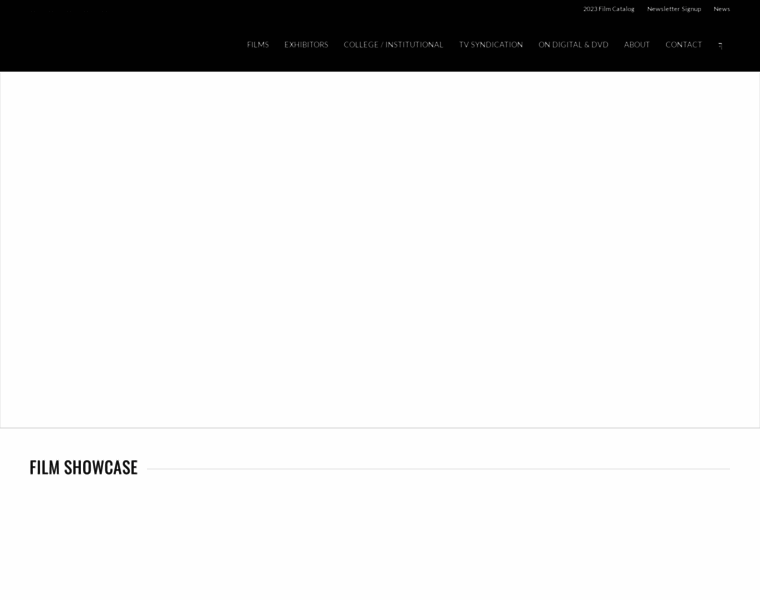Image resolution: width=760 pixels, height=600 pixels.
Task: Go to the EXHIBITORS page
Action: pos(306,45)
